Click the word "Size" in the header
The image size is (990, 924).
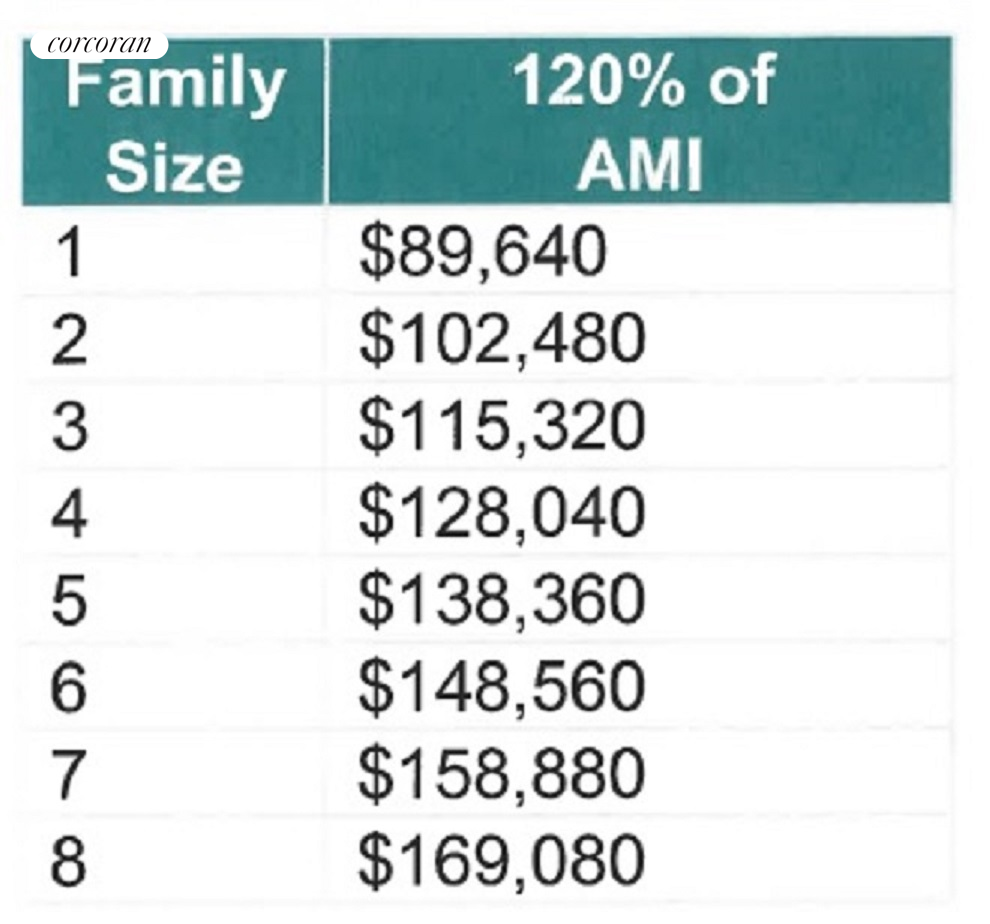(x=174, y=167)
